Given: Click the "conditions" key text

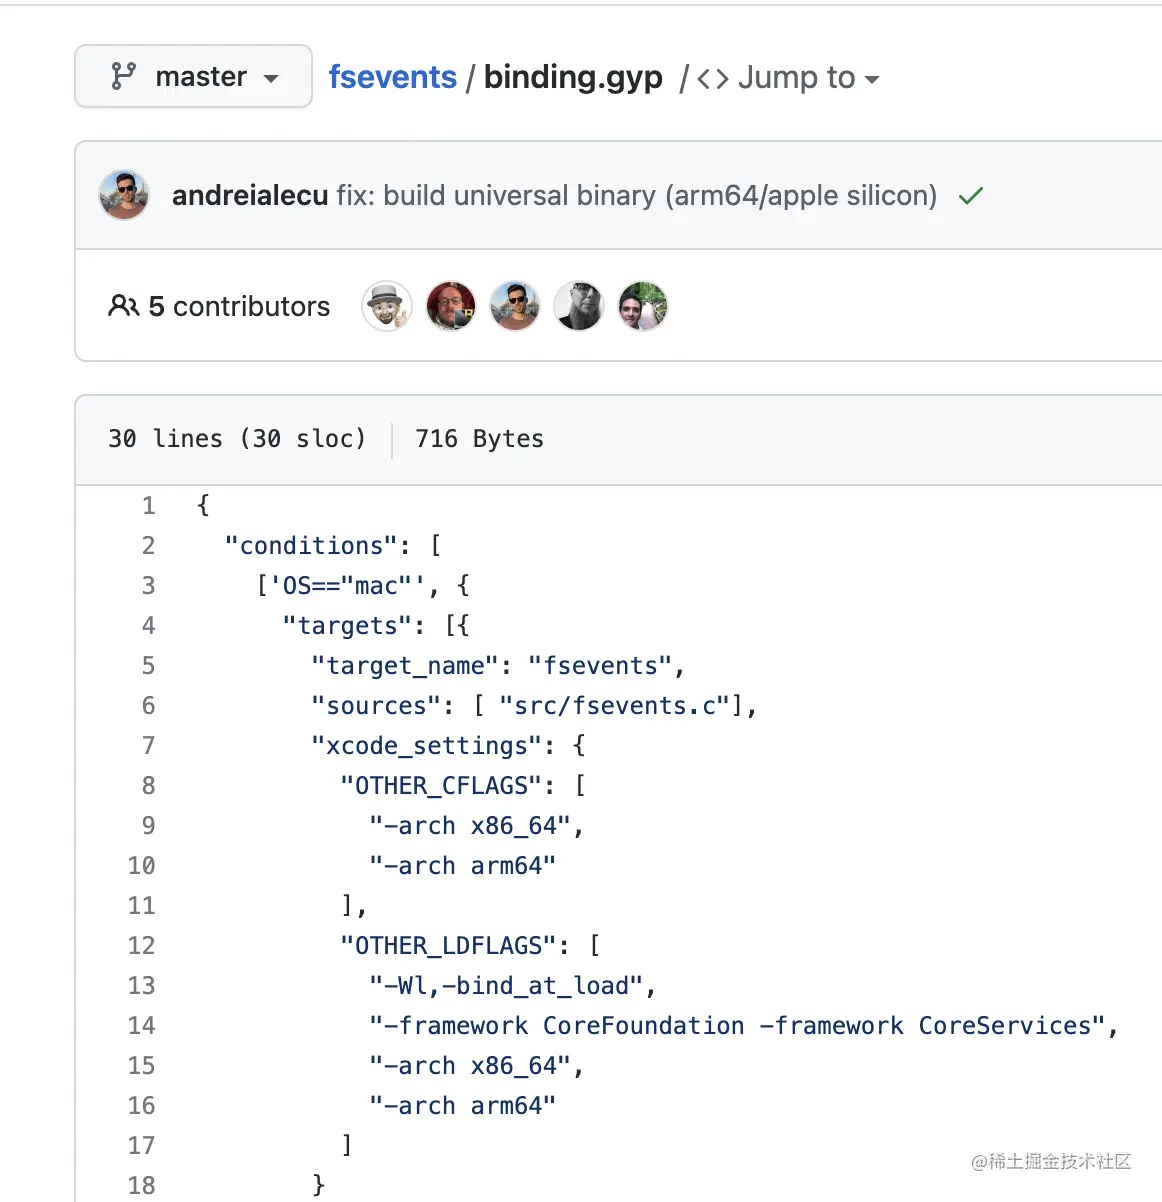Looking at the screenshot, I should coord(312,546).
